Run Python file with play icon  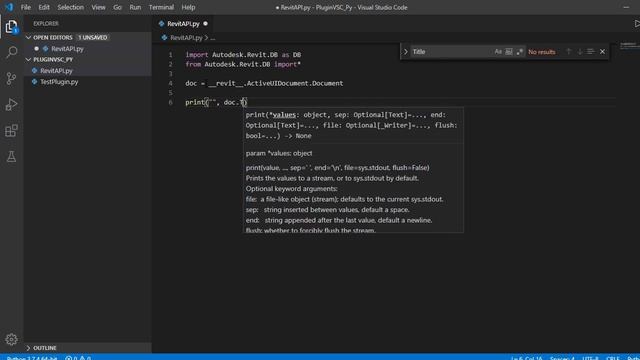[636, 24]
